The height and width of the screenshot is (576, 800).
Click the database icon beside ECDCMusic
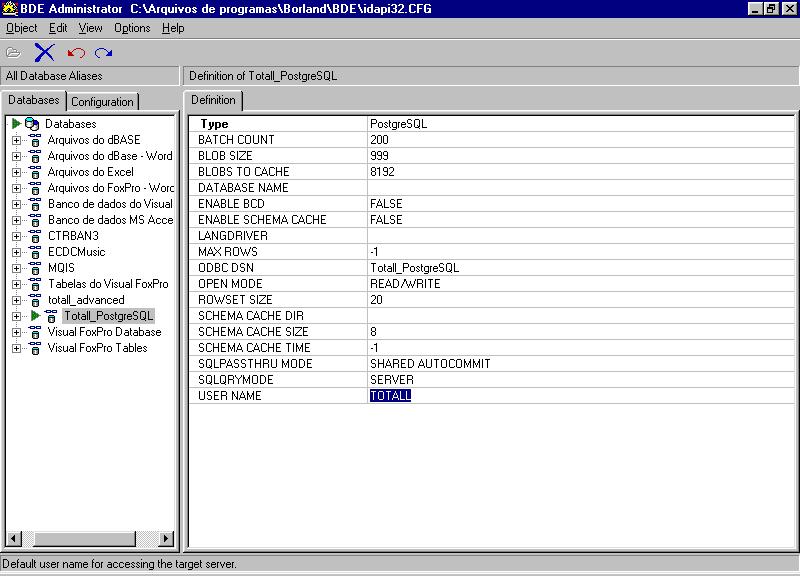tap(35, 252)
